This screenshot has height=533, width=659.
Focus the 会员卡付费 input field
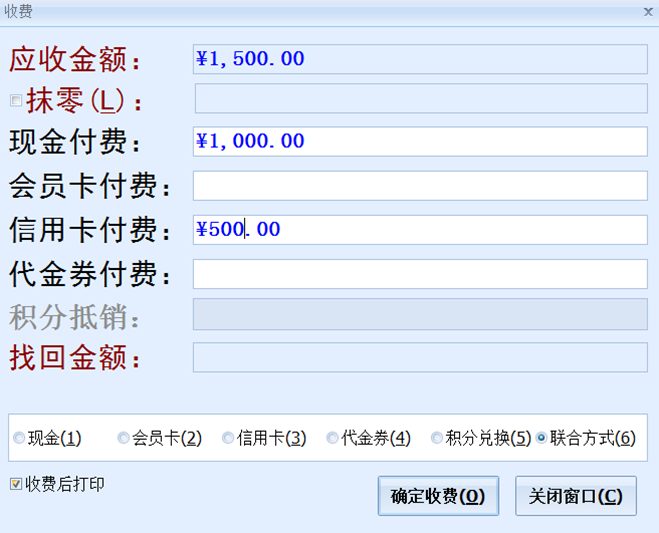[x=420, y=186]
